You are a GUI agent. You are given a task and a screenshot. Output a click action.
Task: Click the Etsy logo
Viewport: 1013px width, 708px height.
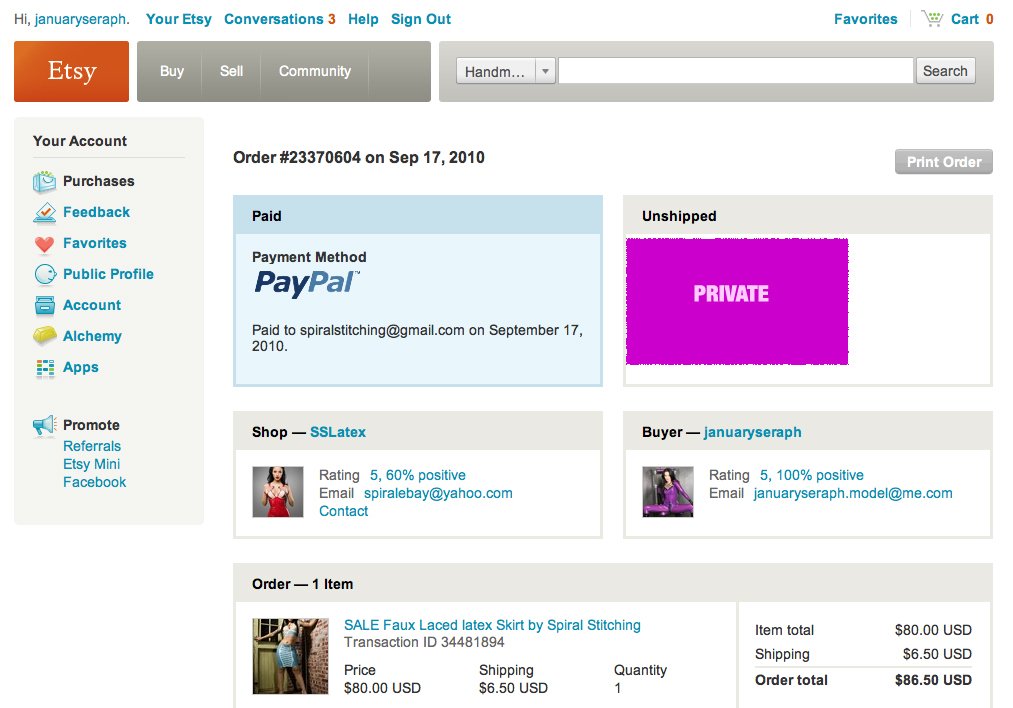click(x=72, y=71)
